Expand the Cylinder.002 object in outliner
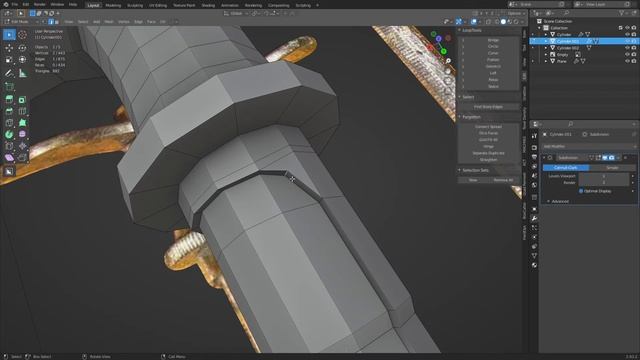 [x=546, y=48]
